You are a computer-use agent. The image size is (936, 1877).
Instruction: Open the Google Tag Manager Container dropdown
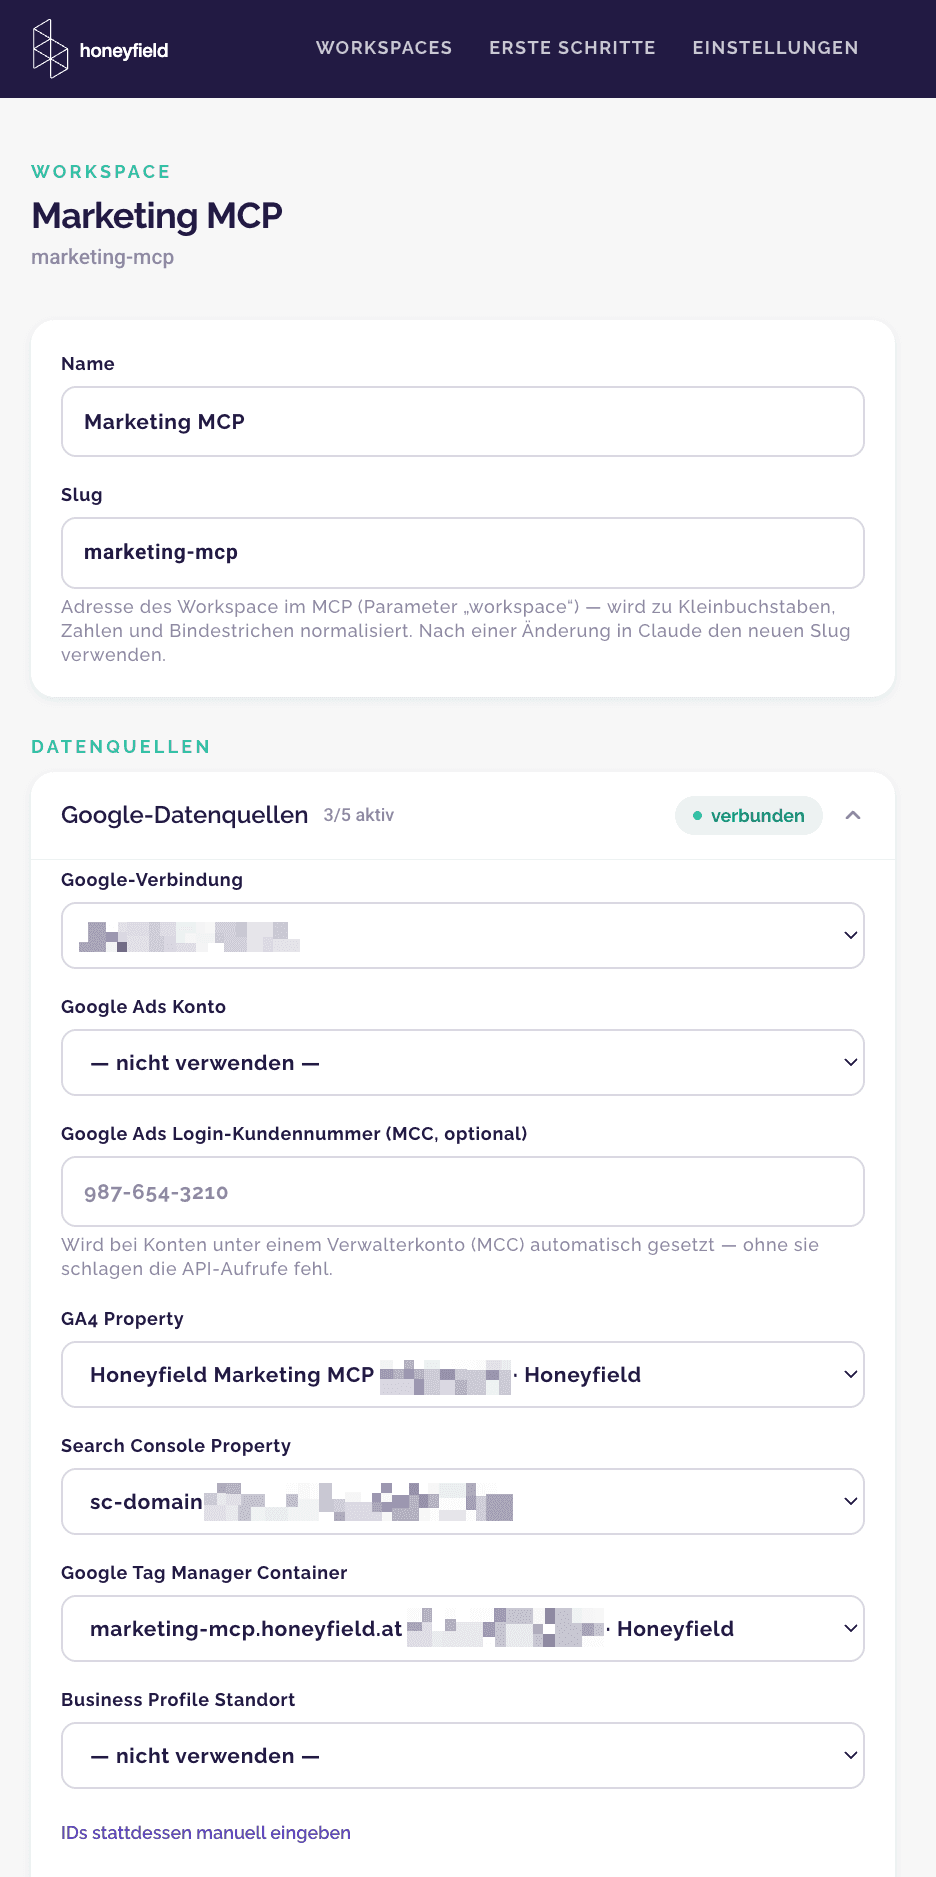(x=463, y=1629)
